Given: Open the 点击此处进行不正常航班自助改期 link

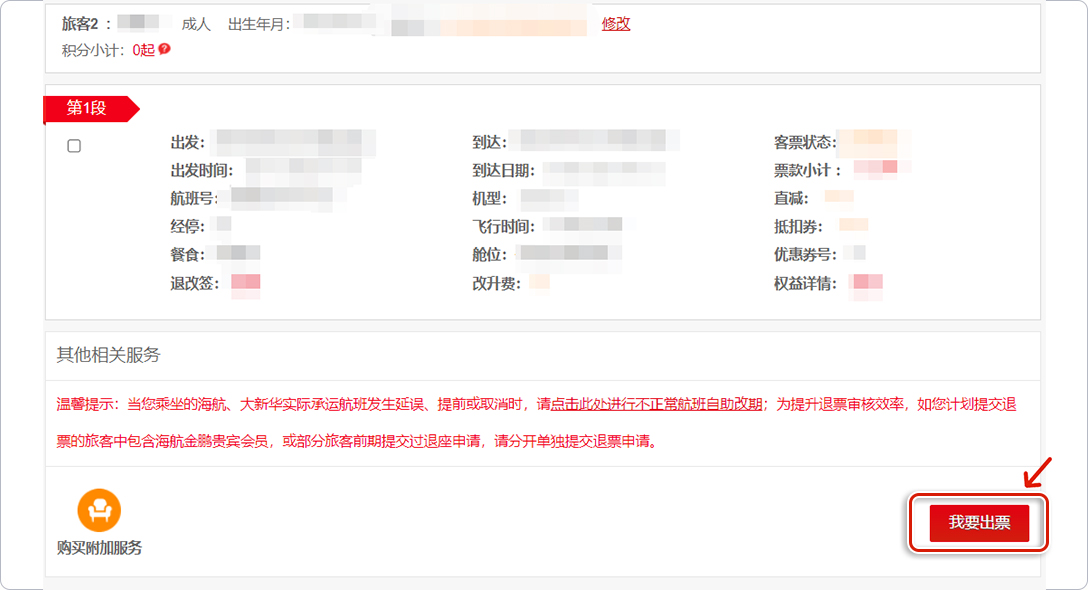Looking at the screenshot, I should [657, 405].
